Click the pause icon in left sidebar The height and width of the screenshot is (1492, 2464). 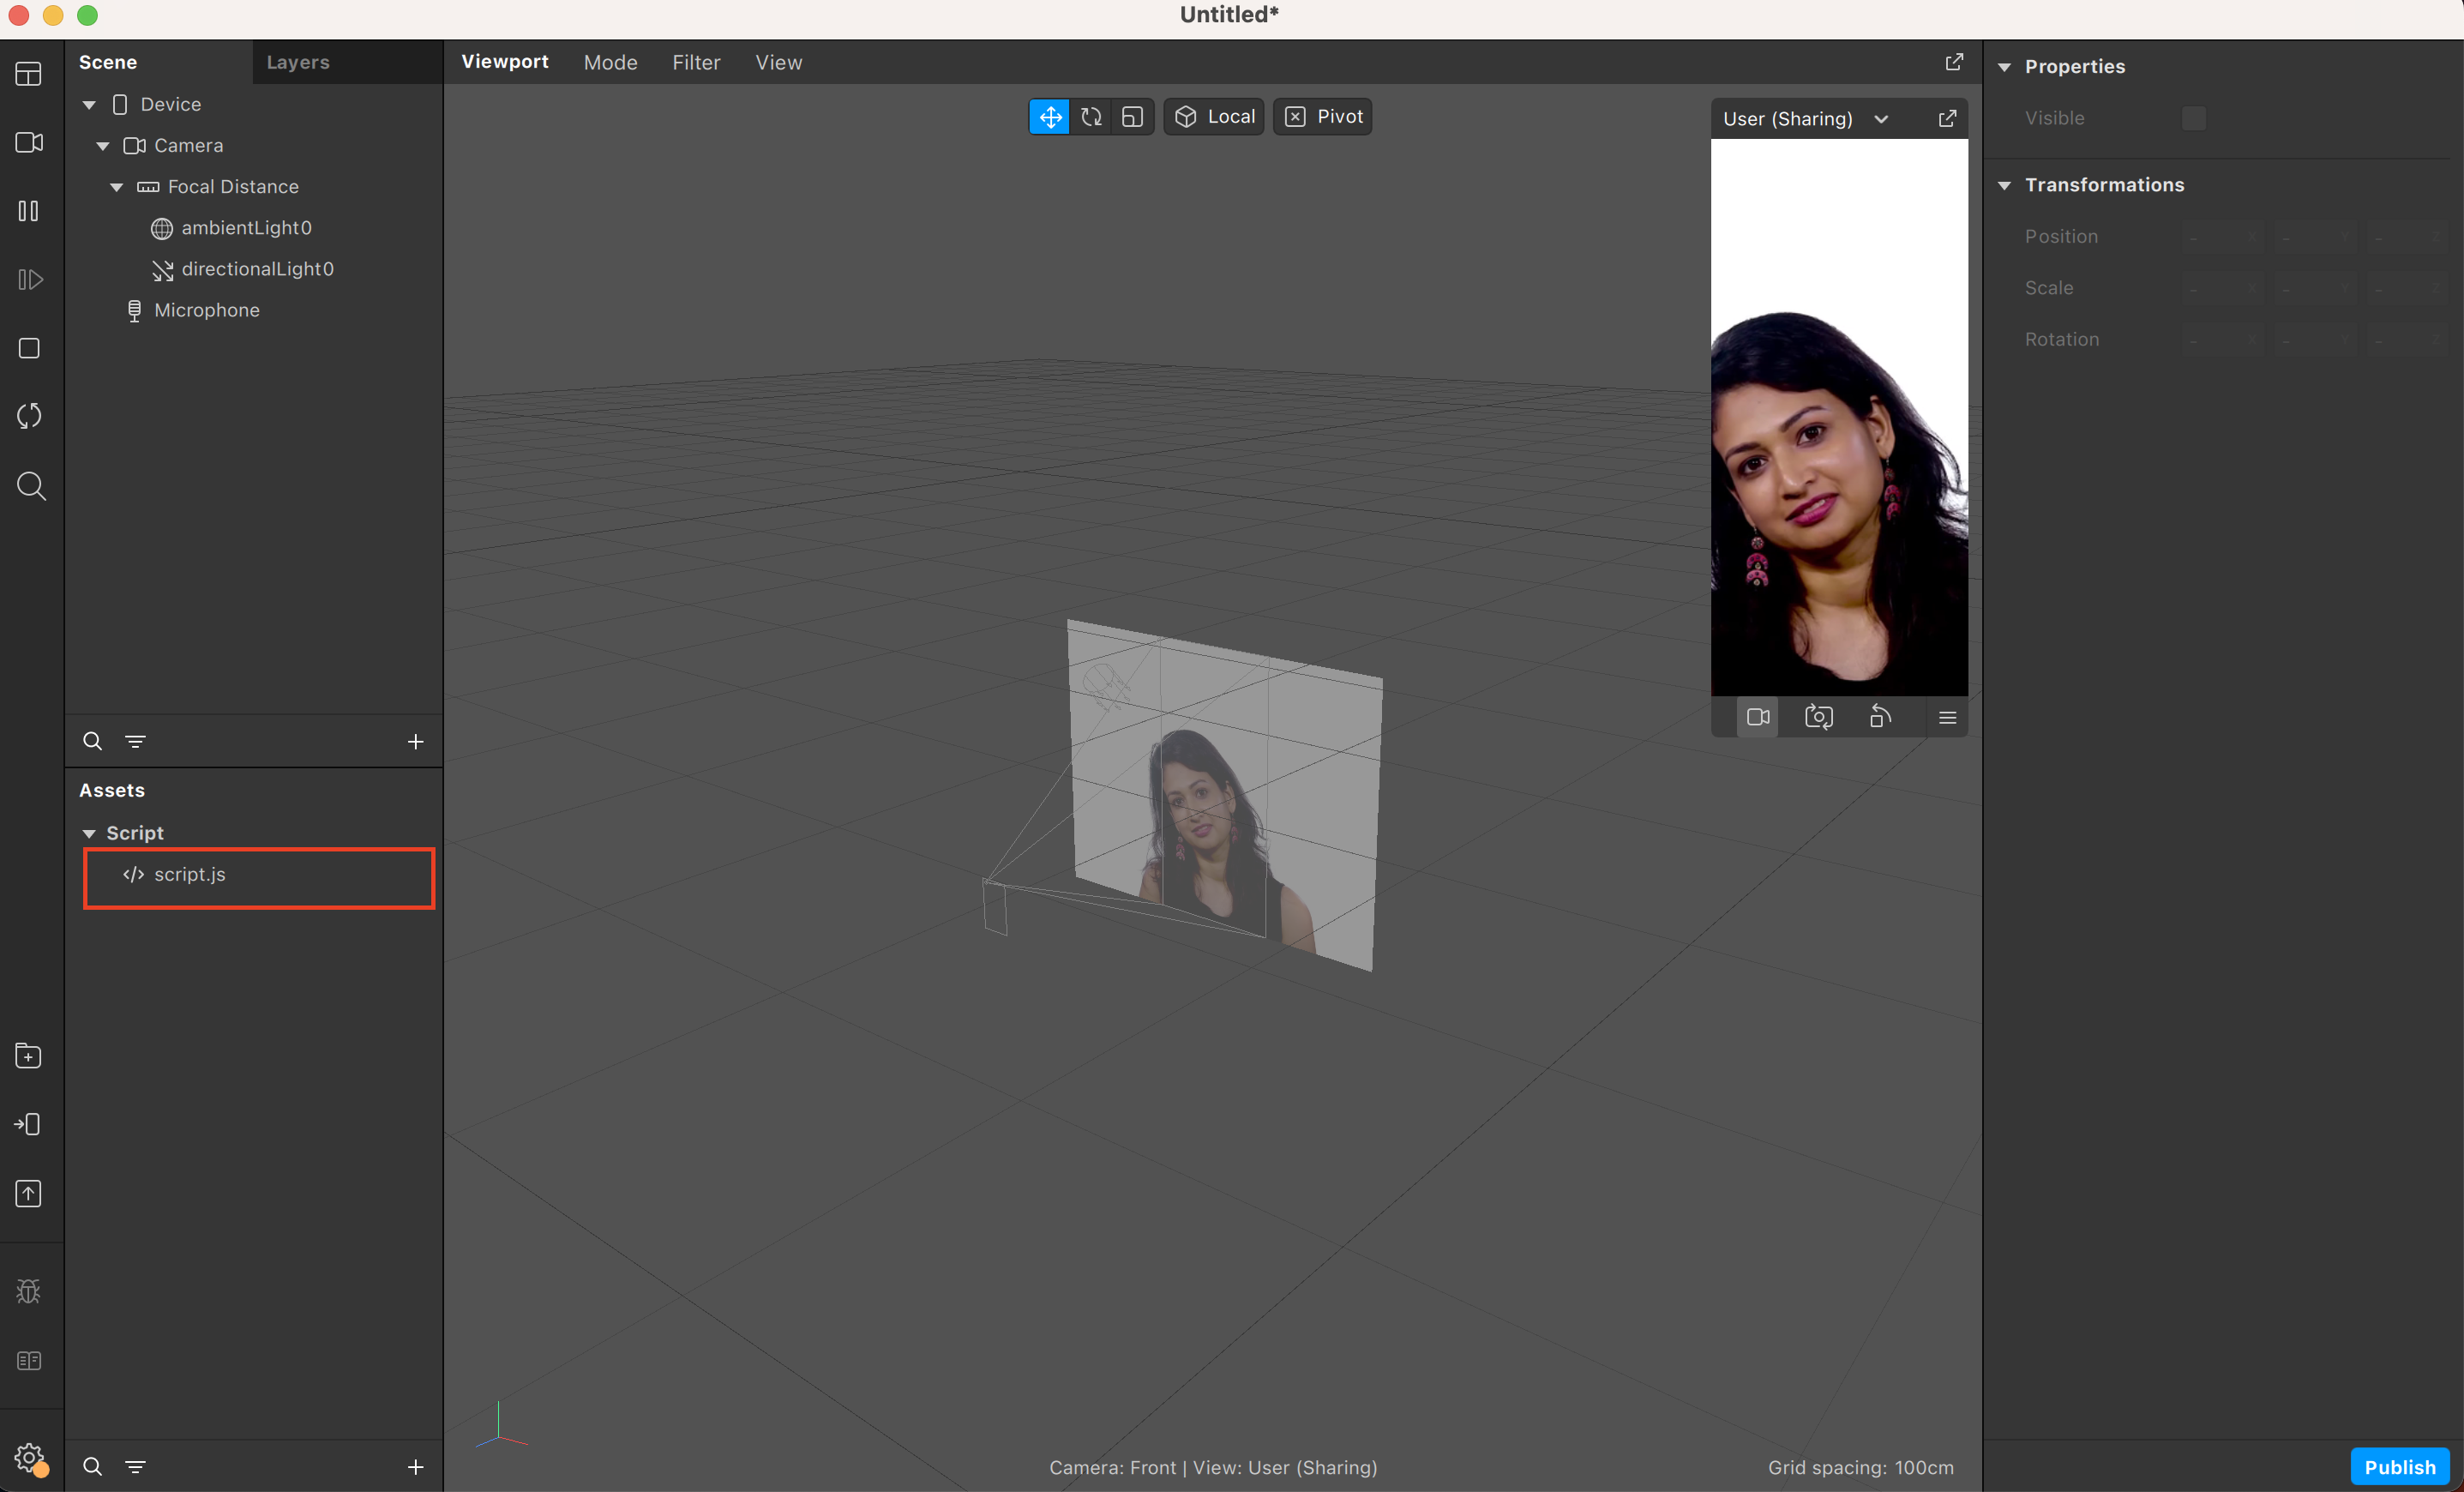click(x=29, y=211)
